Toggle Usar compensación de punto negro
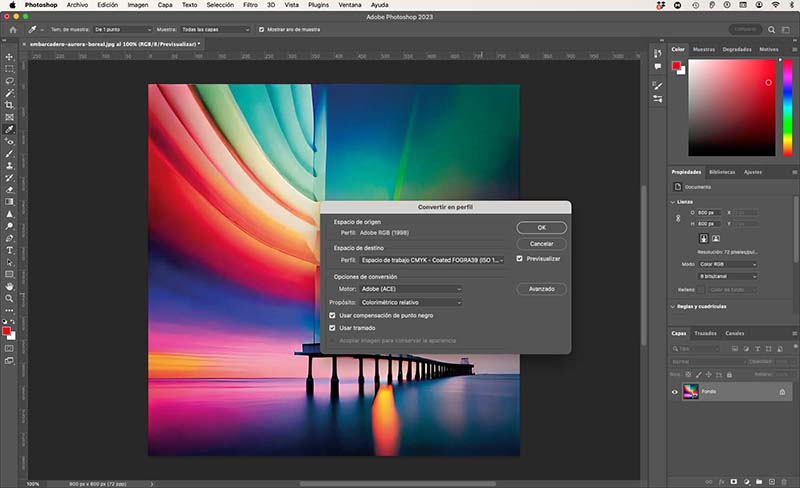Image resolution: width=800 pixels, height=488 pixels. (332, 315)
